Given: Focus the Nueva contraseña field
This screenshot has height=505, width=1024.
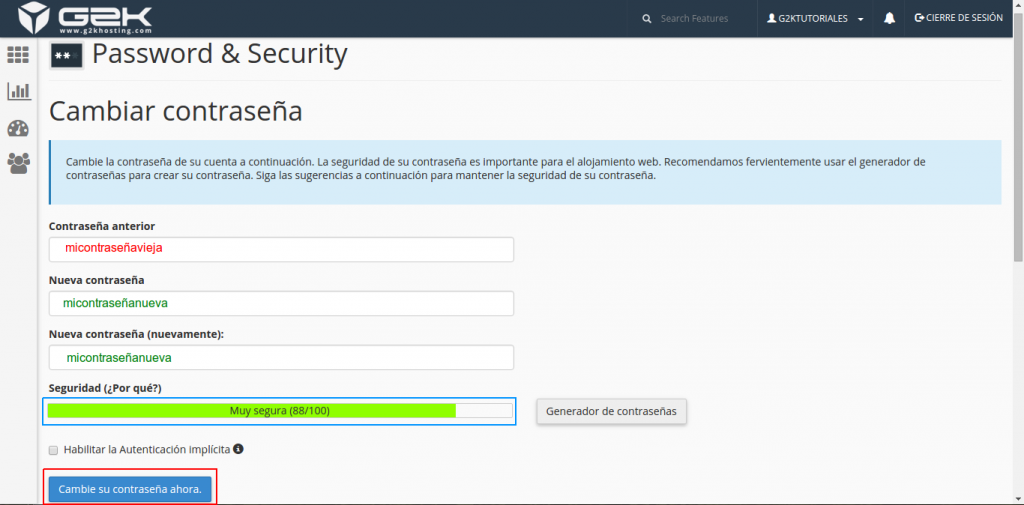Looking at the screenshot, I should 281,303.
